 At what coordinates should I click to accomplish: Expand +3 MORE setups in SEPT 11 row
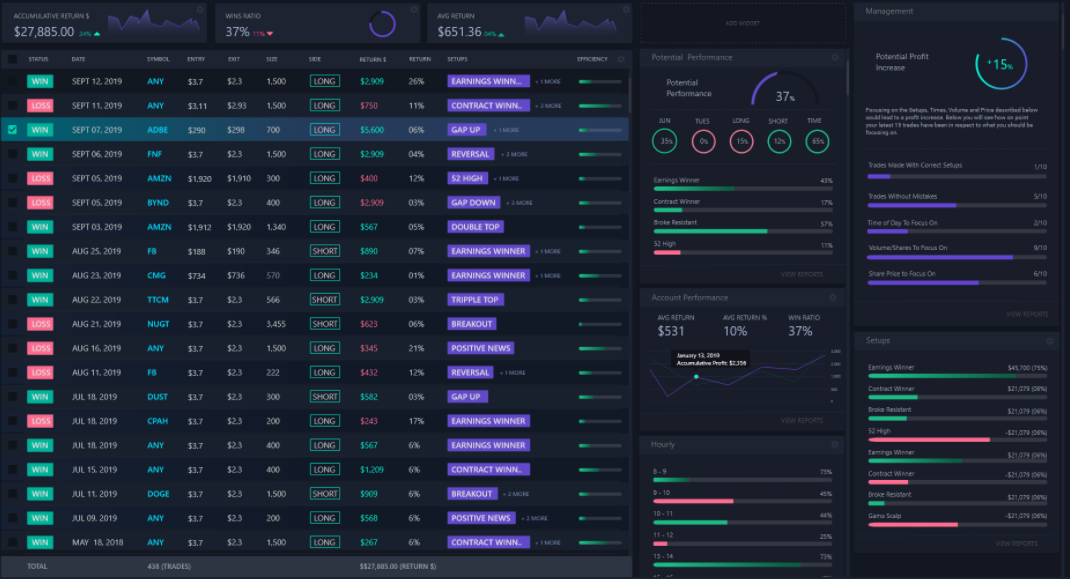[x=549, y=106]
